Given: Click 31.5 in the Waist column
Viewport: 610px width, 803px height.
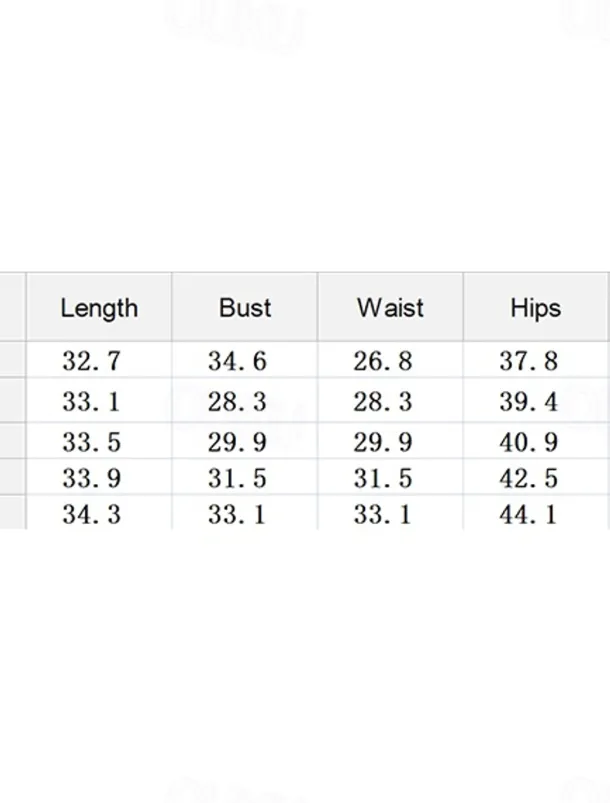Looking at the screenshot, I should click(x=382, y=478).
